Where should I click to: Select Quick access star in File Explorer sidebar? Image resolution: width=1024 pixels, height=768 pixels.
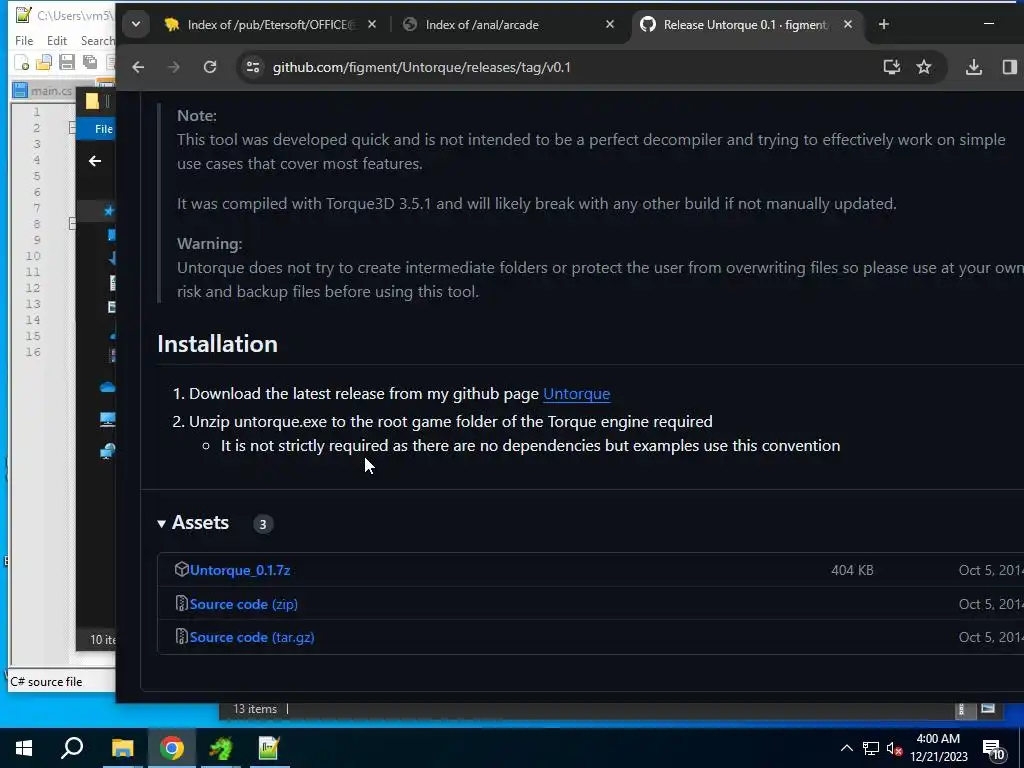(x=109, y=210)
